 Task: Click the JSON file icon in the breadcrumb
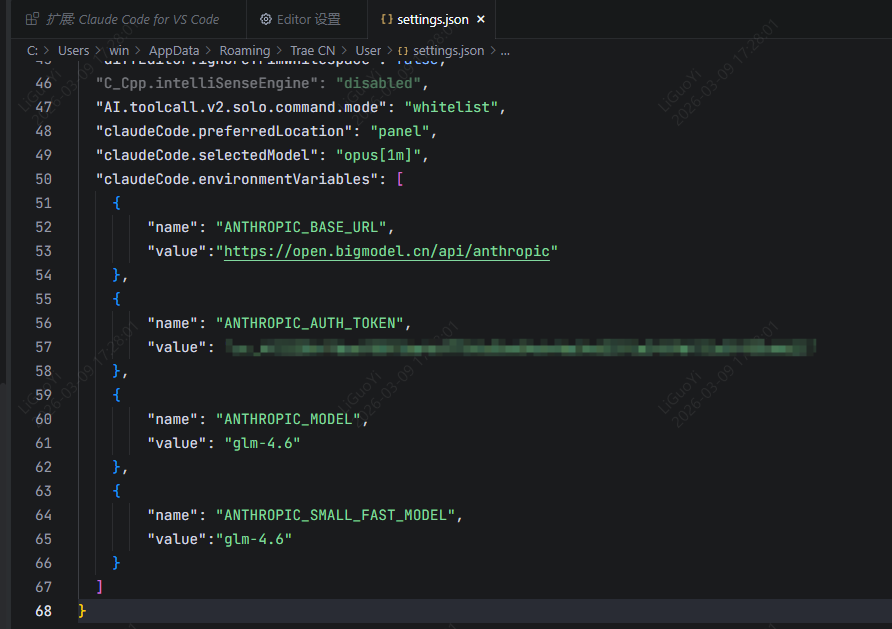click(403, 50)
